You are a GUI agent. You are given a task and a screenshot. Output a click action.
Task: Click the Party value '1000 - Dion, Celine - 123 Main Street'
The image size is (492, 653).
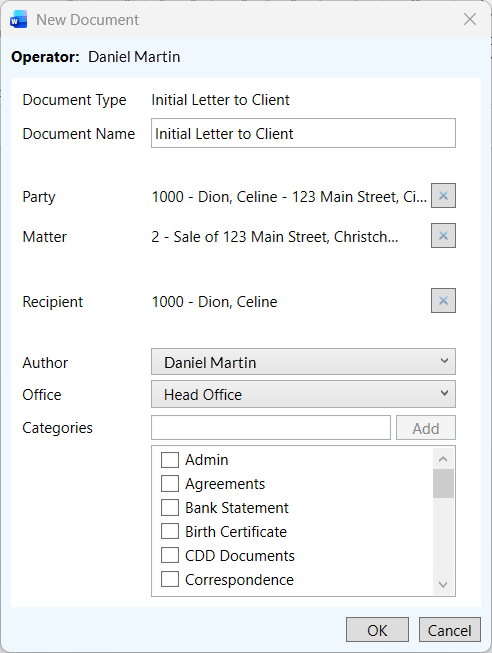(289, 197)
